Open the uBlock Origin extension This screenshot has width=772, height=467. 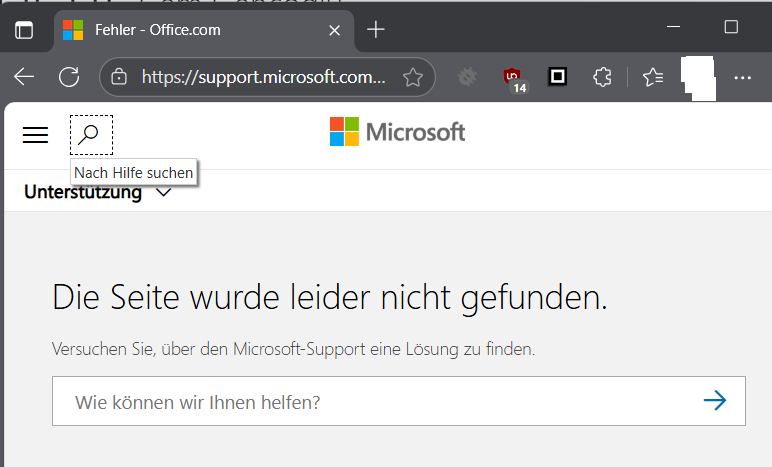513,78
